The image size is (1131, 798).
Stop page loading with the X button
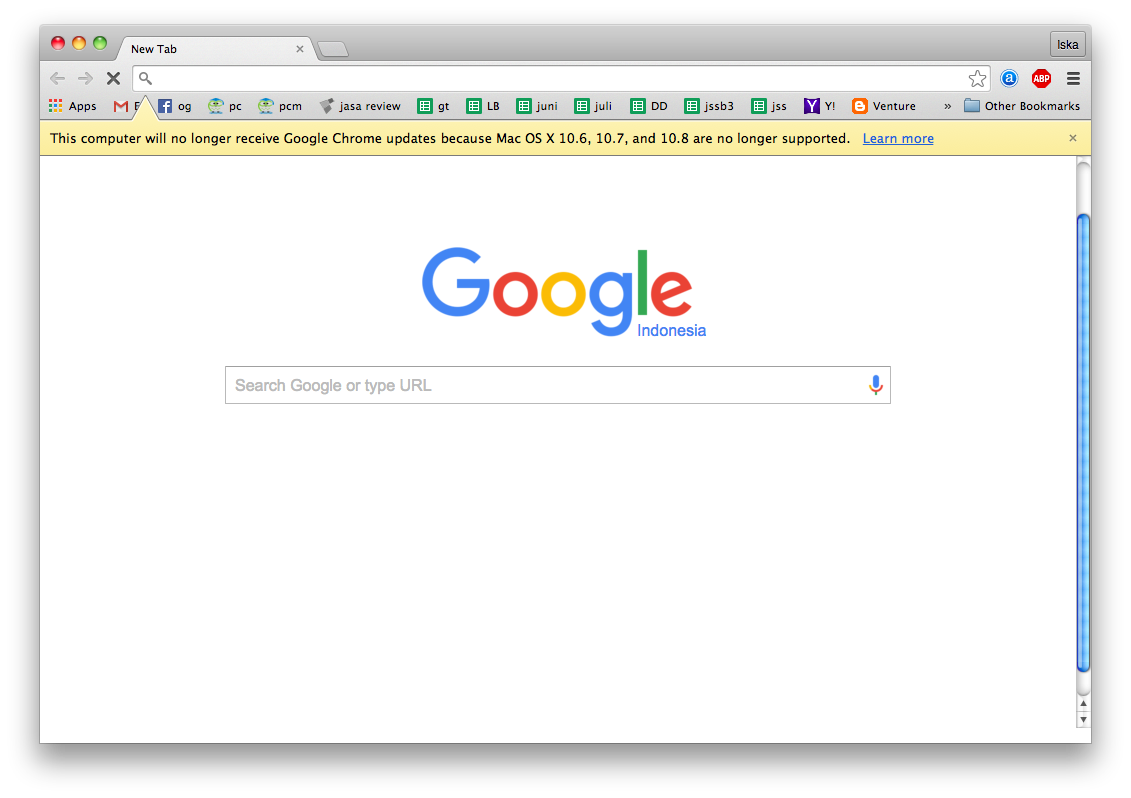pyautogui.click(x=113, y=79)
